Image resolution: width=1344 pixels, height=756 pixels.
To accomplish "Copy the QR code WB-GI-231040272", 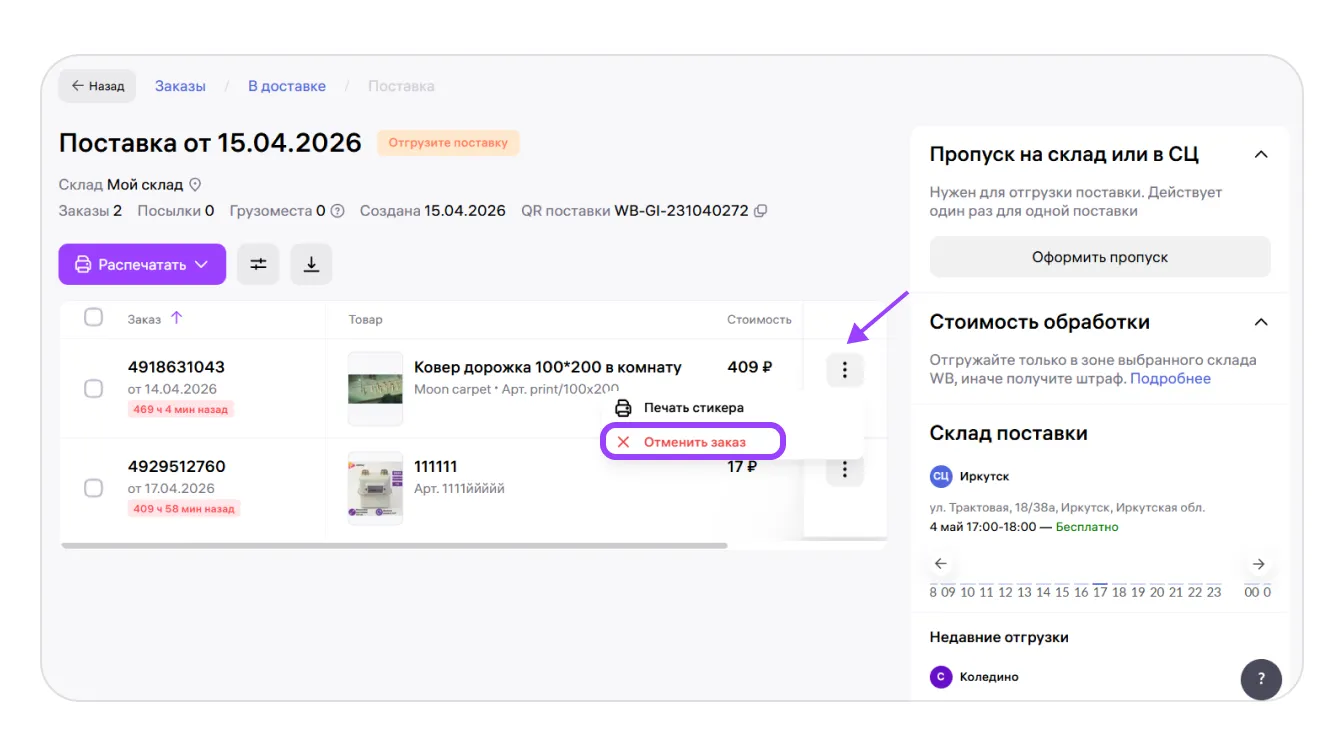I will (x=760, y=211).
